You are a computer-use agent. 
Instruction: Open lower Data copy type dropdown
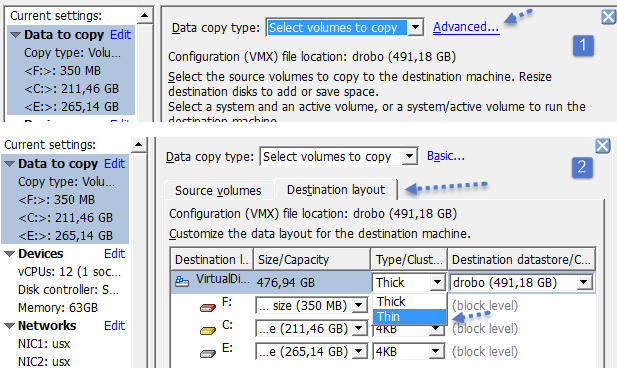pyautogui.click(x=409, y=157)
